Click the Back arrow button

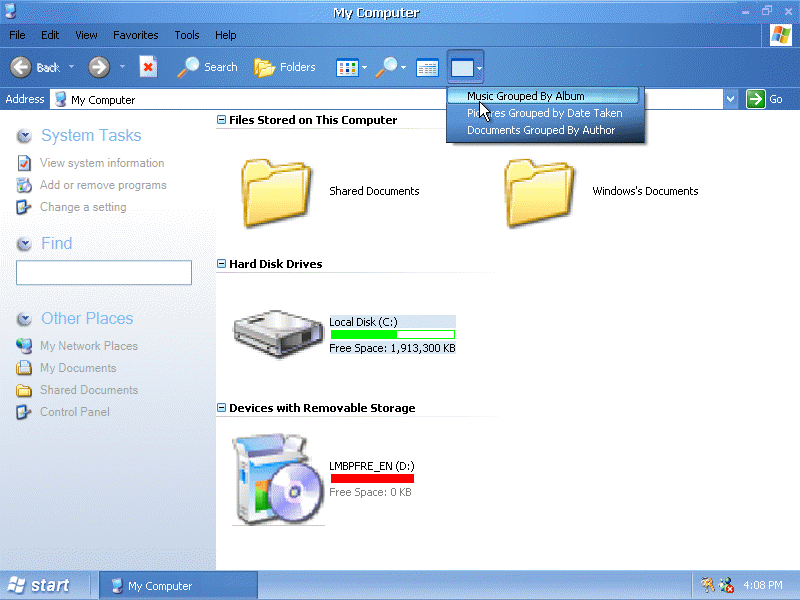[x=21, y=67]
